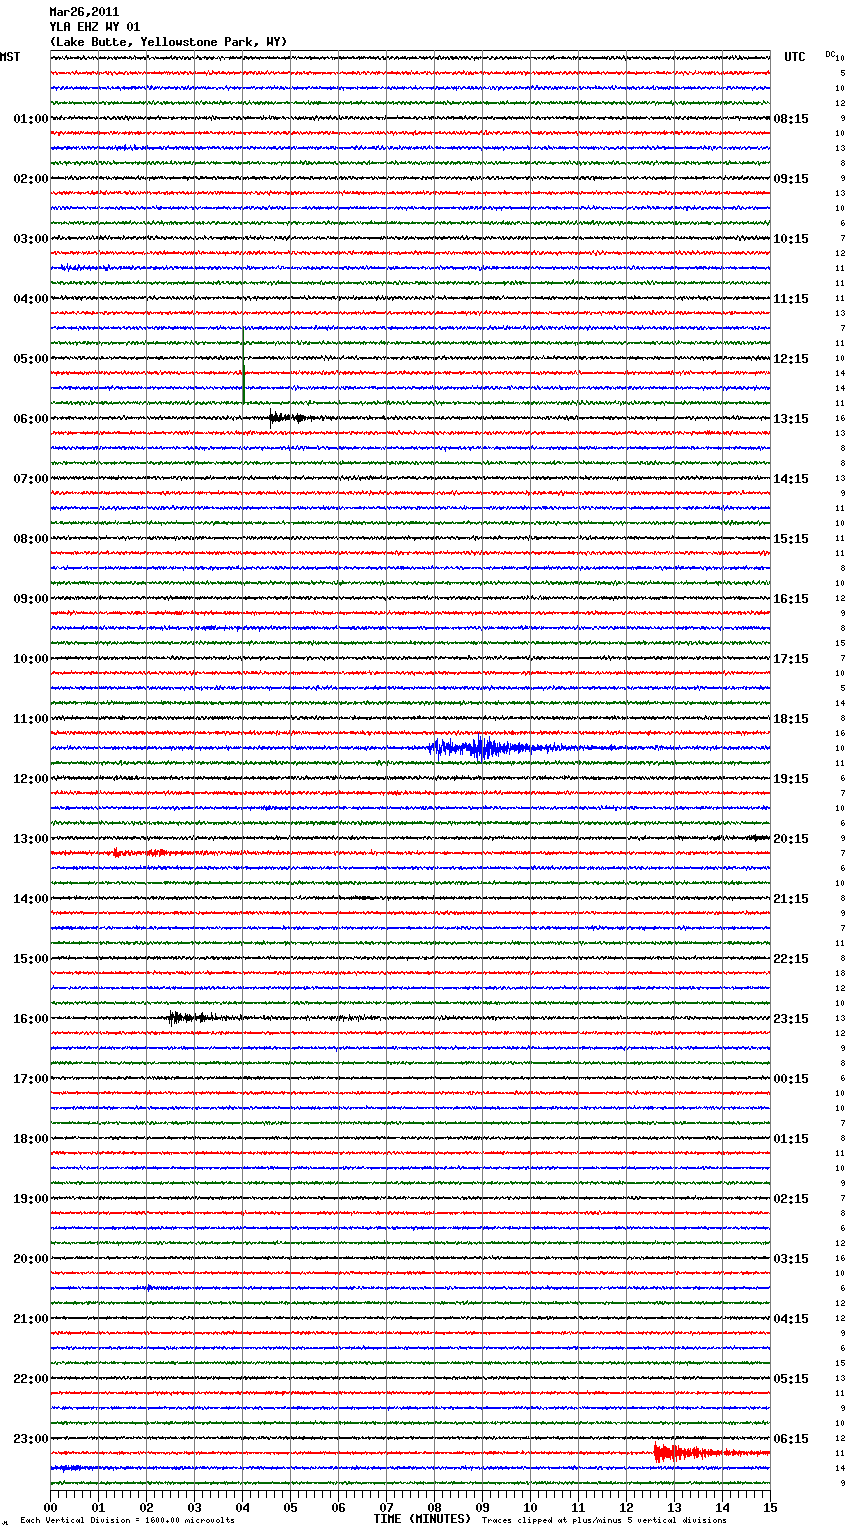This screenshot has height=1534, width=850.
Task: Click the "10" minute tick on the bottom axis
Action: tap(530, 1507)
